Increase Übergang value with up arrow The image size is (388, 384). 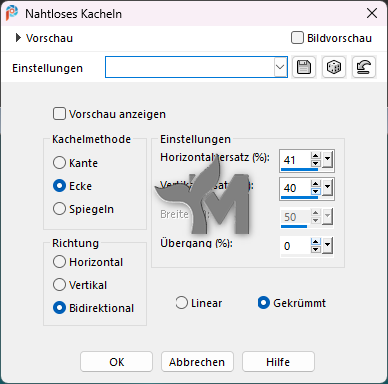(x=316, y=242)
